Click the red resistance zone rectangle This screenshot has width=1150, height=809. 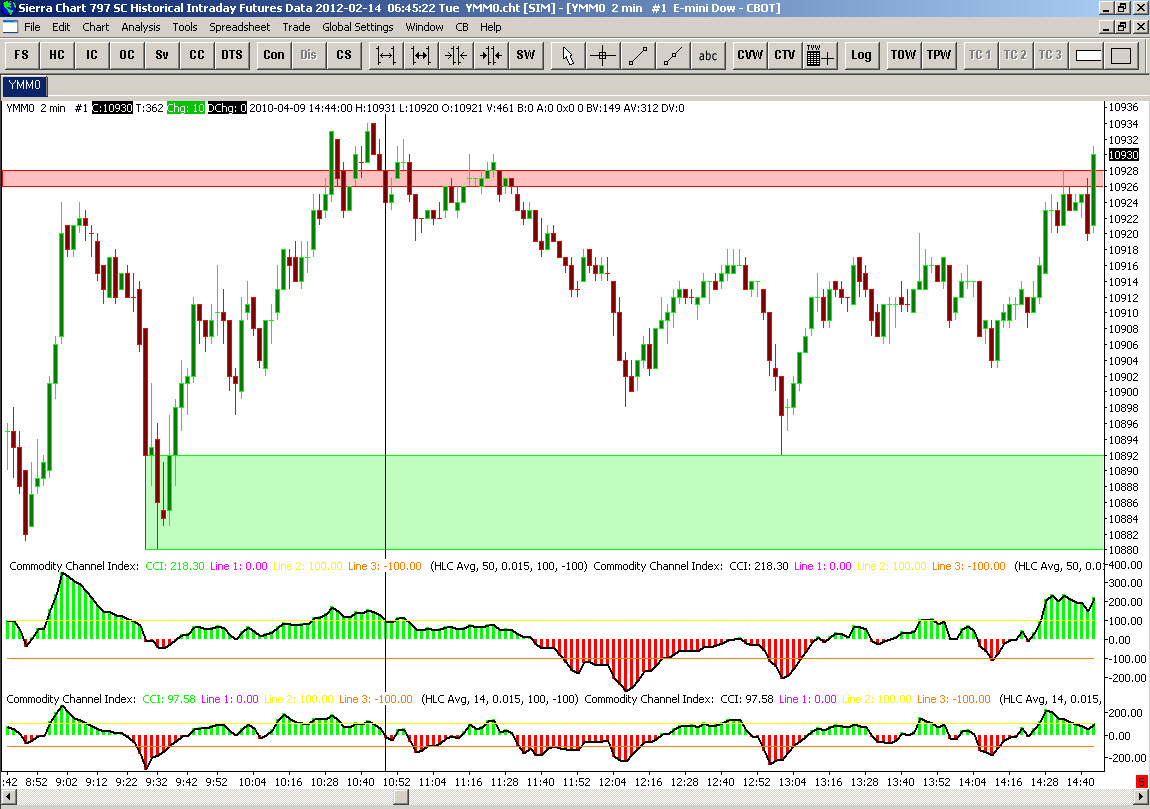pos(552,178)
